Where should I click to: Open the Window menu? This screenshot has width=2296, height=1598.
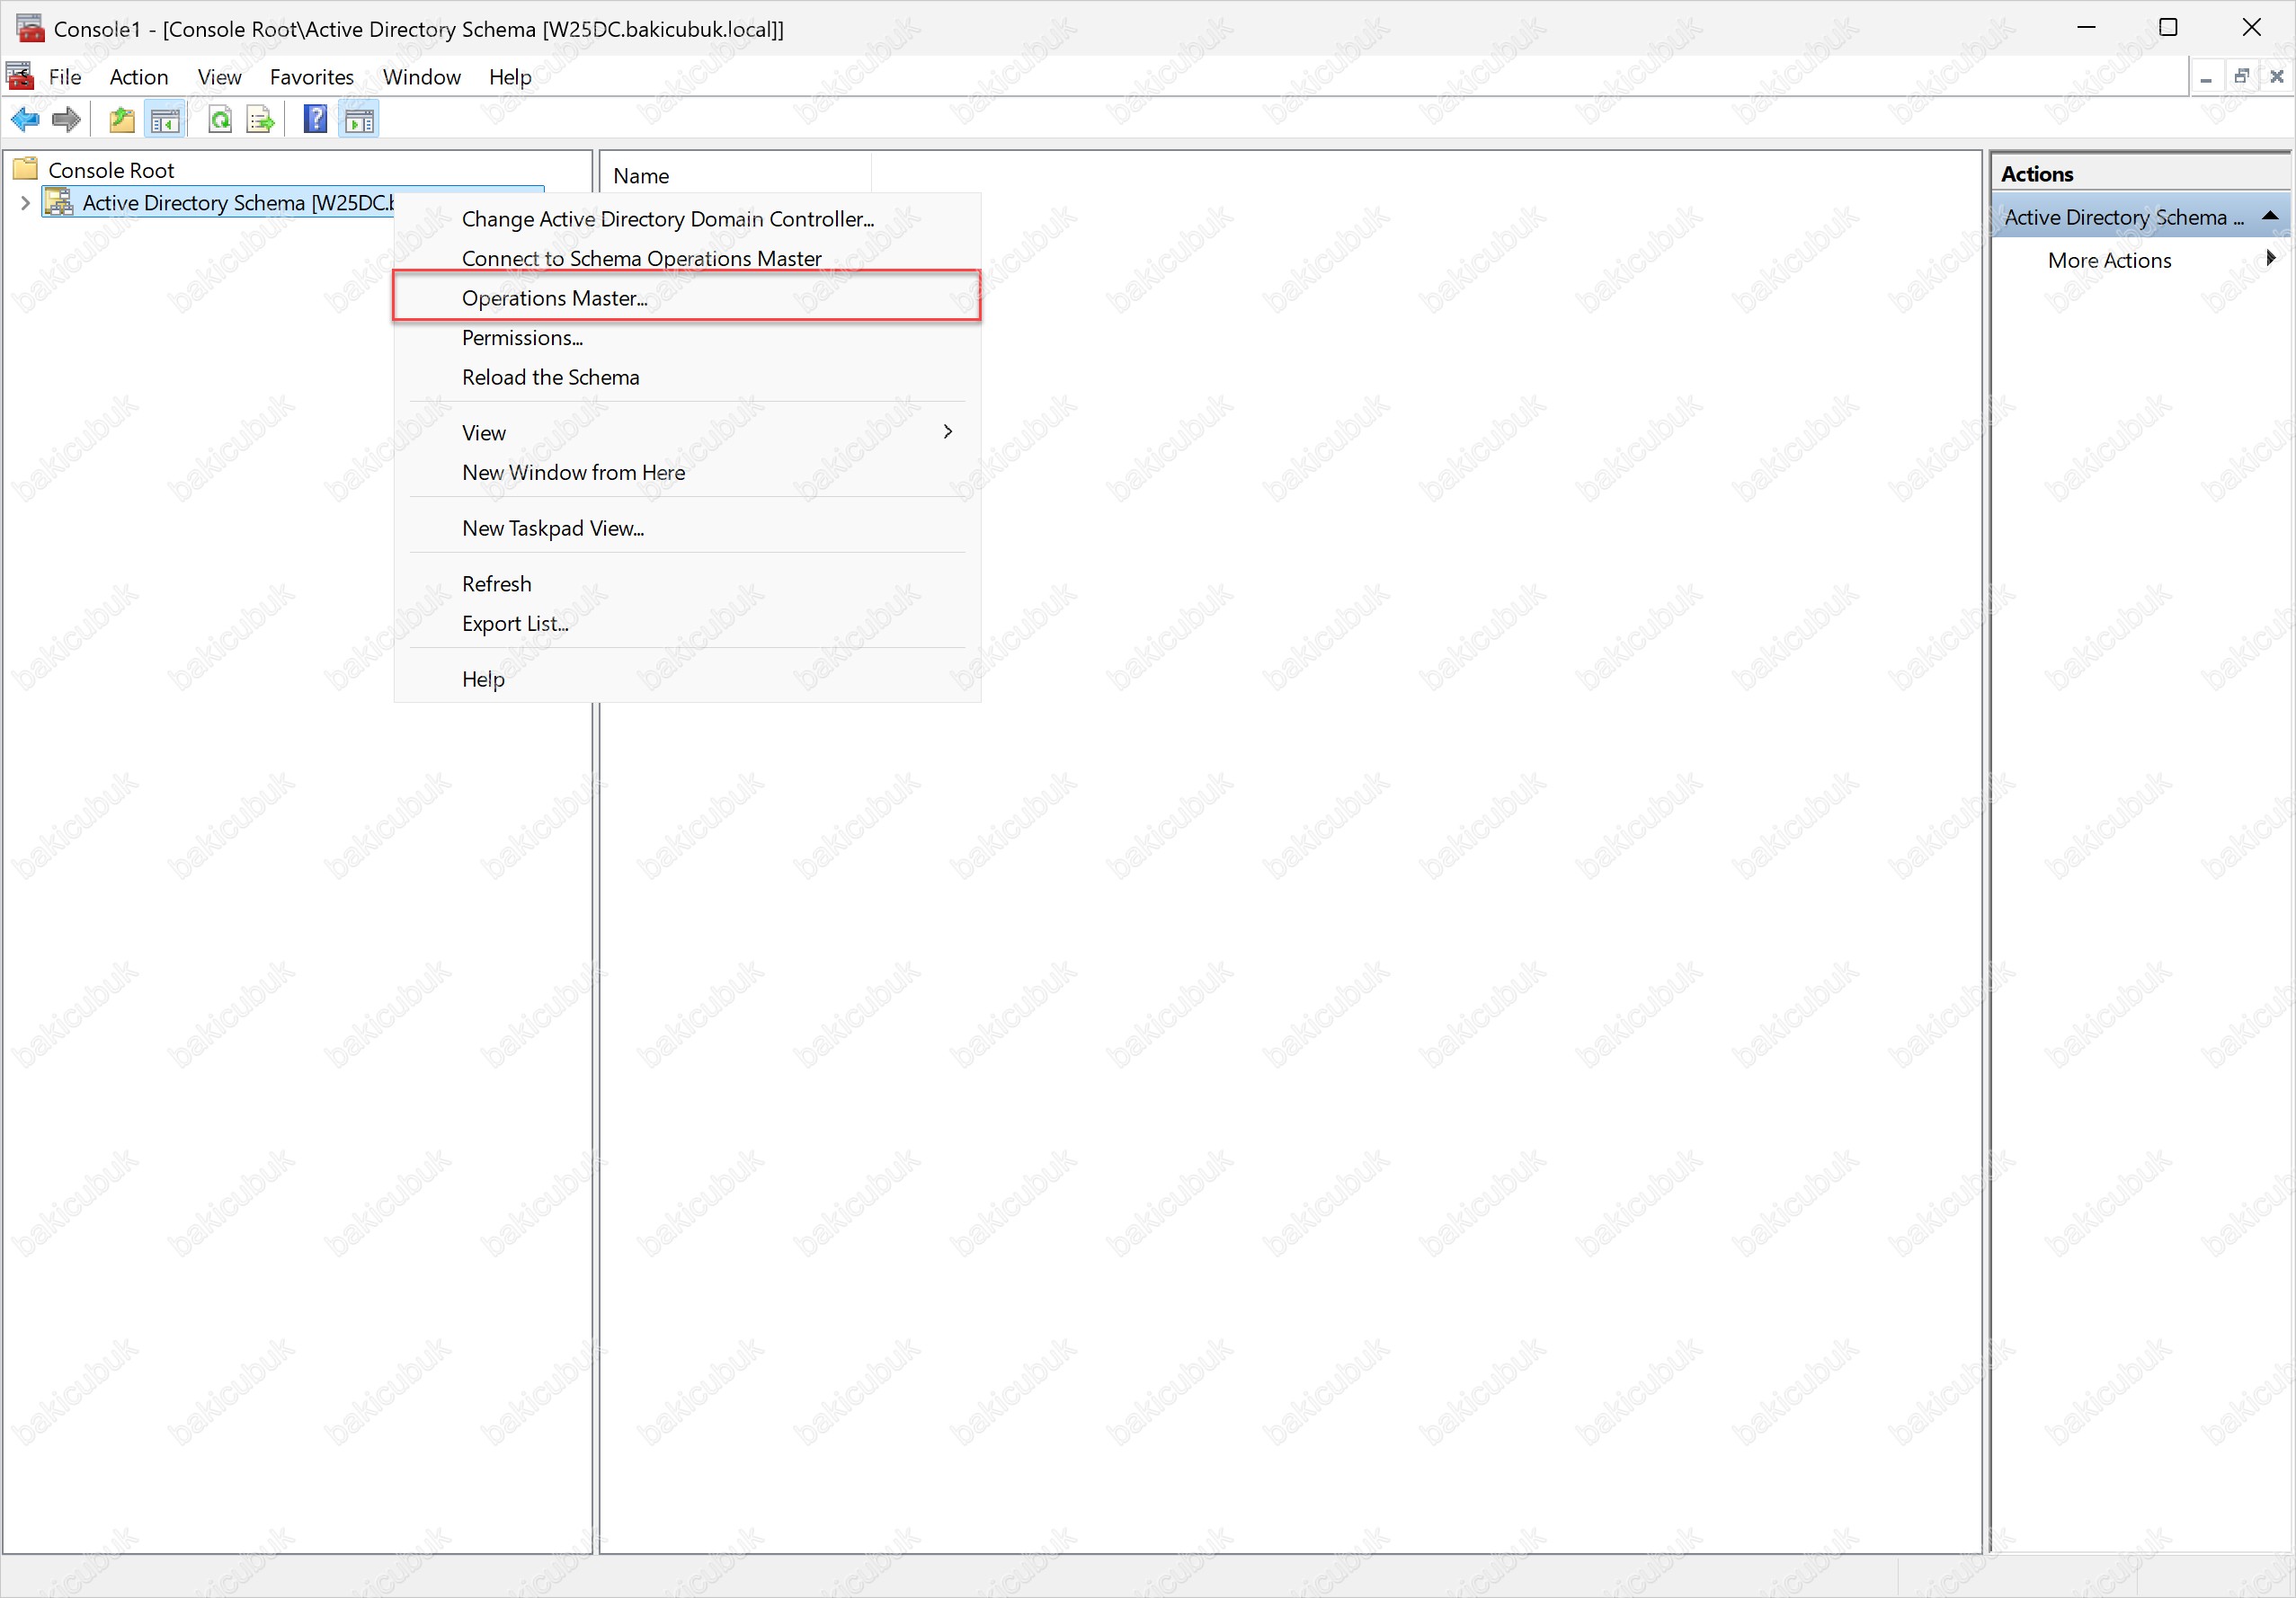click(x=421, y=77)
